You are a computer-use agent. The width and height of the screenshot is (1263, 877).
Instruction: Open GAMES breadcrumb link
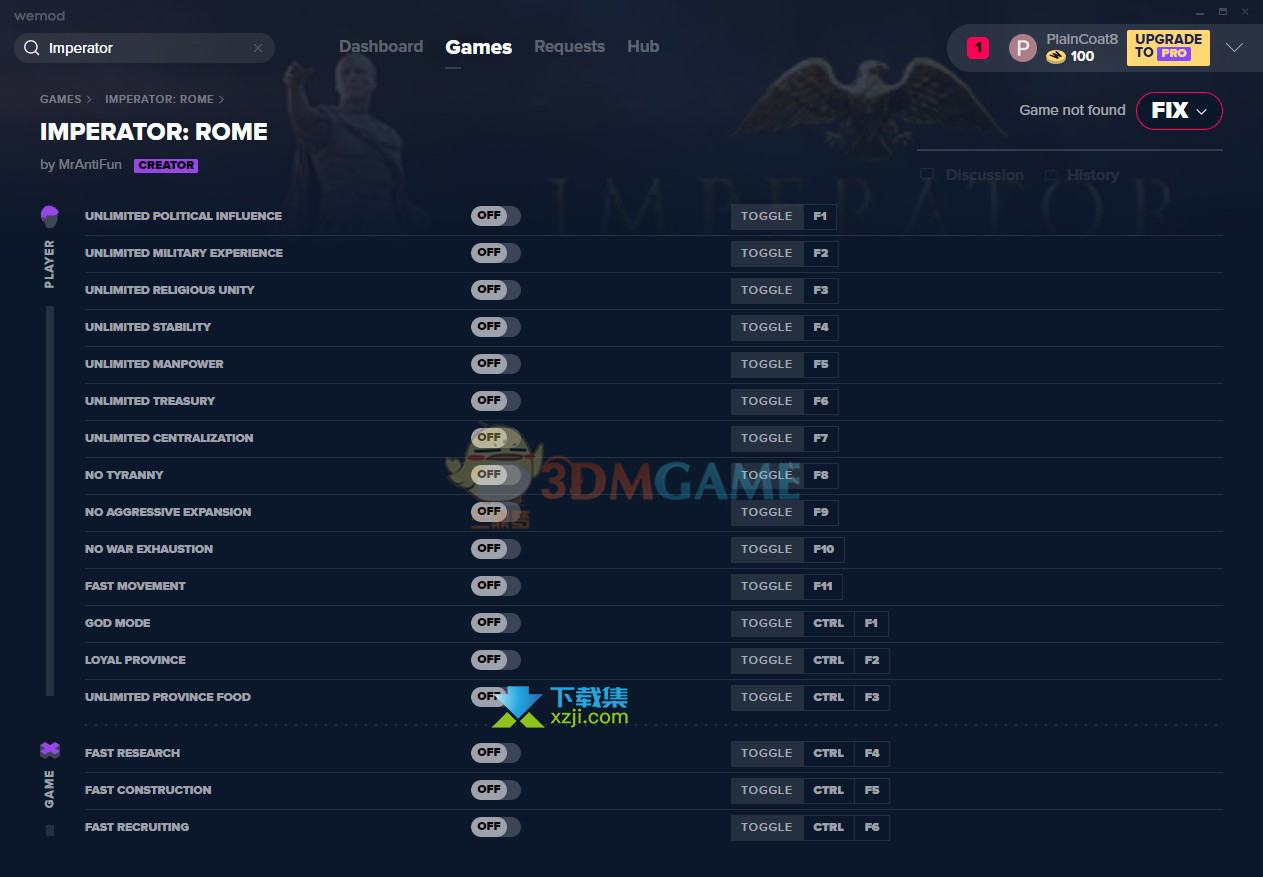[x=61, y=100]
